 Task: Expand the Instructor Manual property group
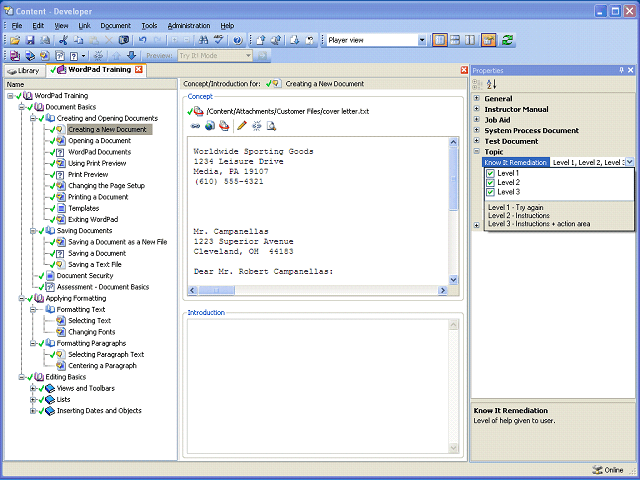(476, 109)
